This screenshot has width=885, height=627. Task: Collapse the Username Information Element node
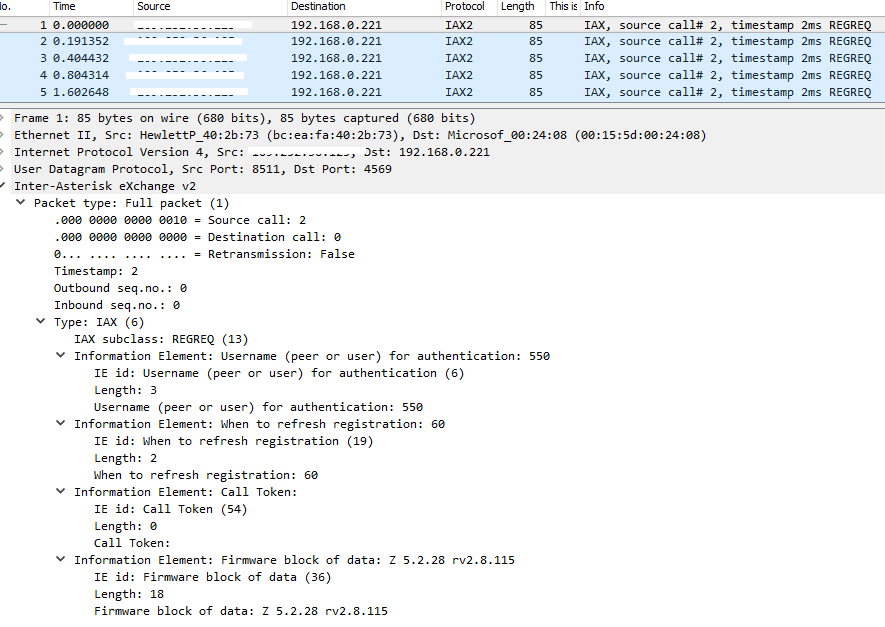pos(61,356)
